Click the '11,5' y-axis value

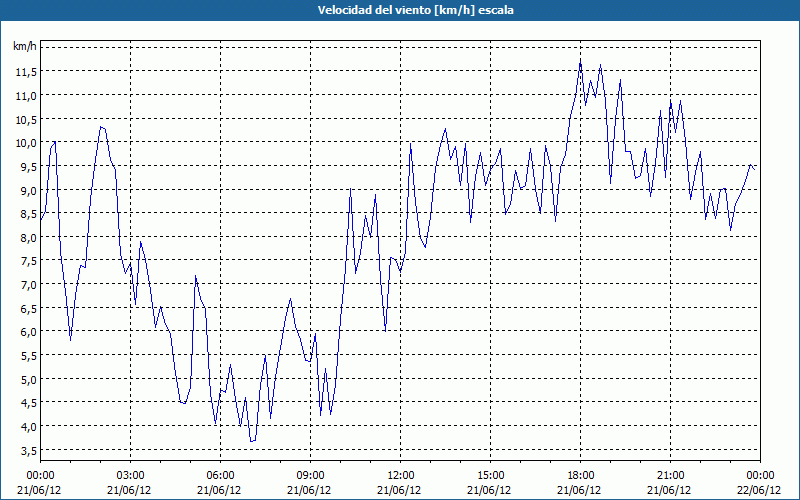click(x=26, y=72)
